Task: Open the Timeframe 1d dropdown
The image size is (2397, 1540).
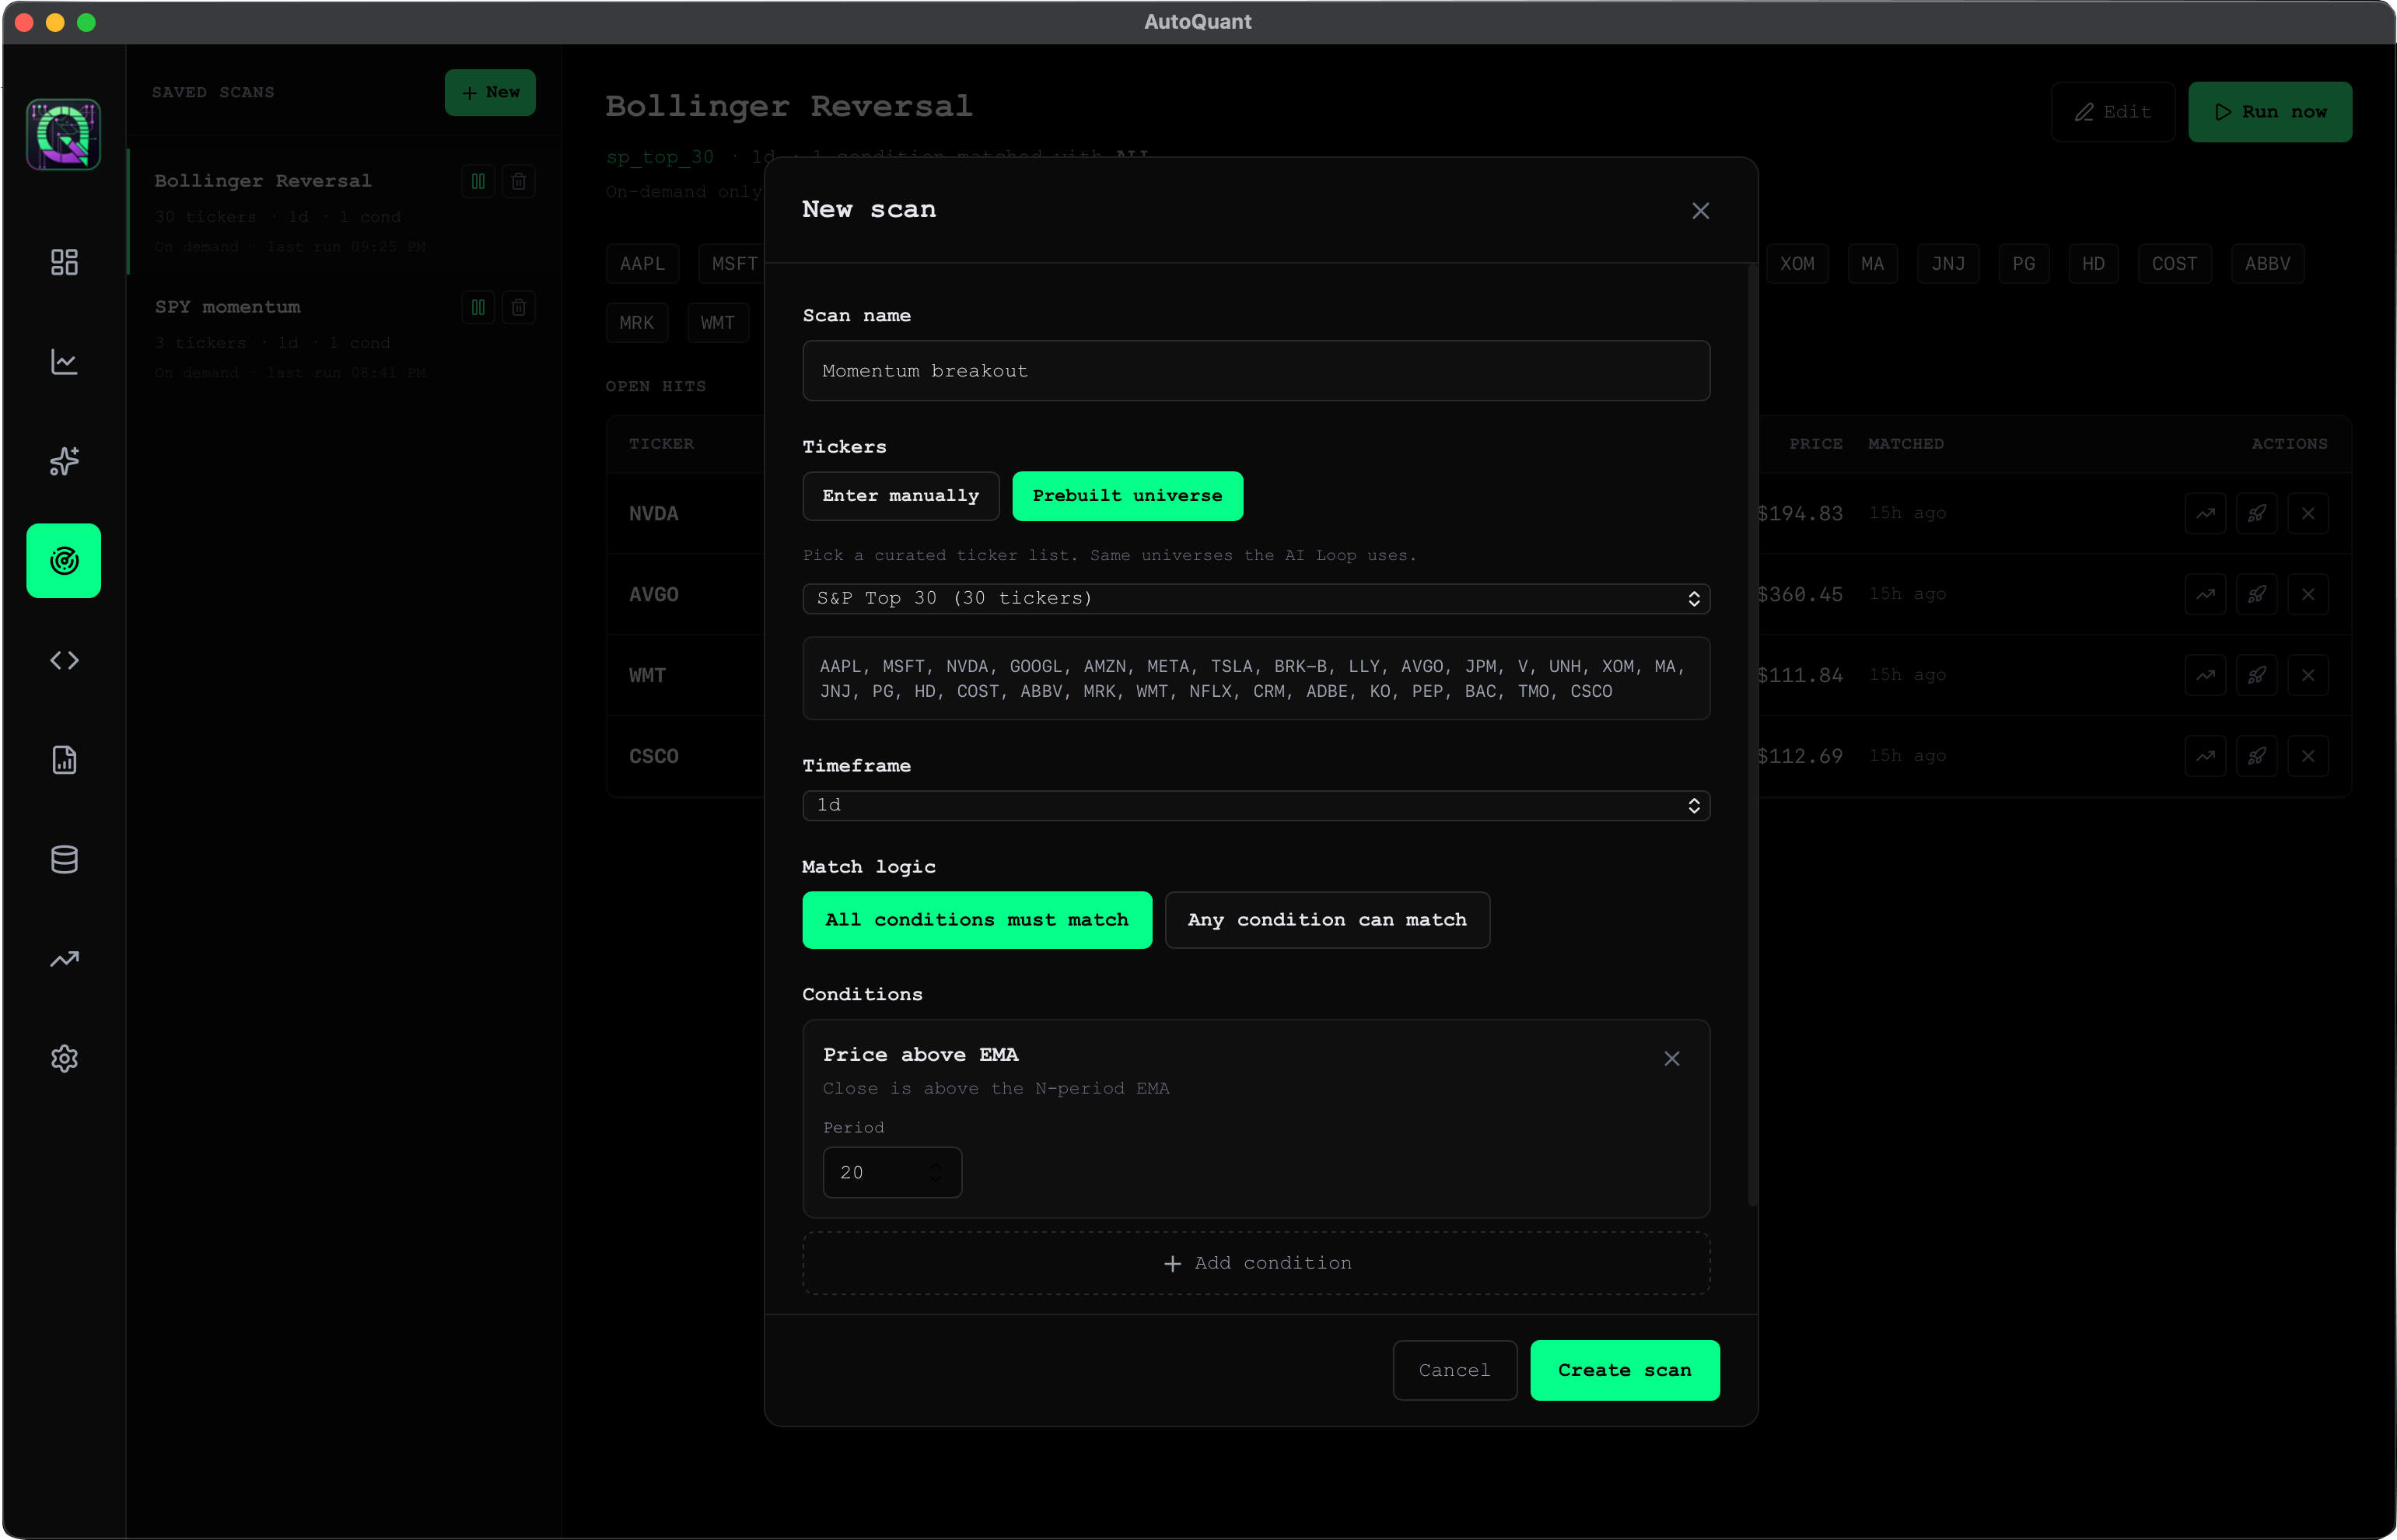Action: (1256, 805)
